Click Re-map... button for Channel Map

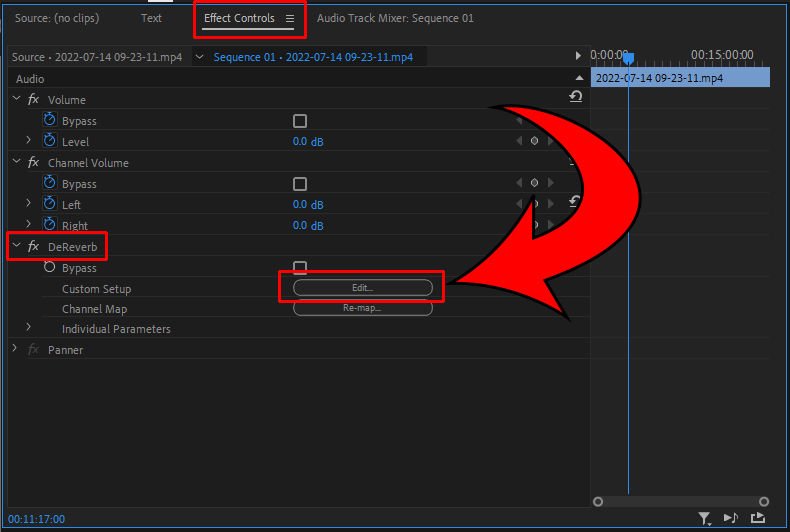click(363, 308)
